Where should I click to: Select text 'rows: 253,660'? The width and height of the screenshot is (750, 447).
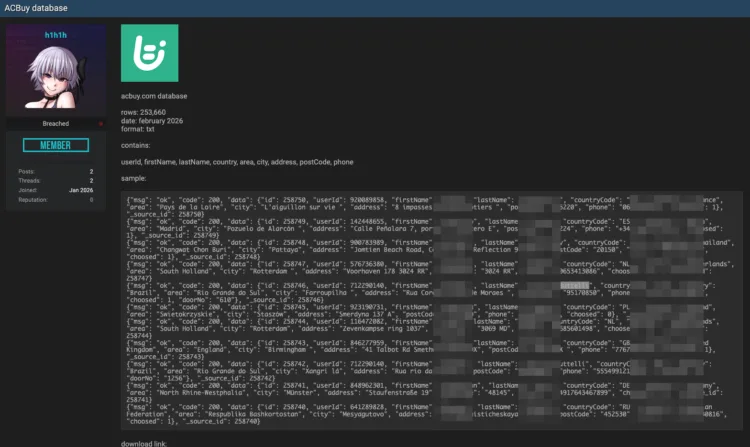pyautogui.click(x=143, y=112)
